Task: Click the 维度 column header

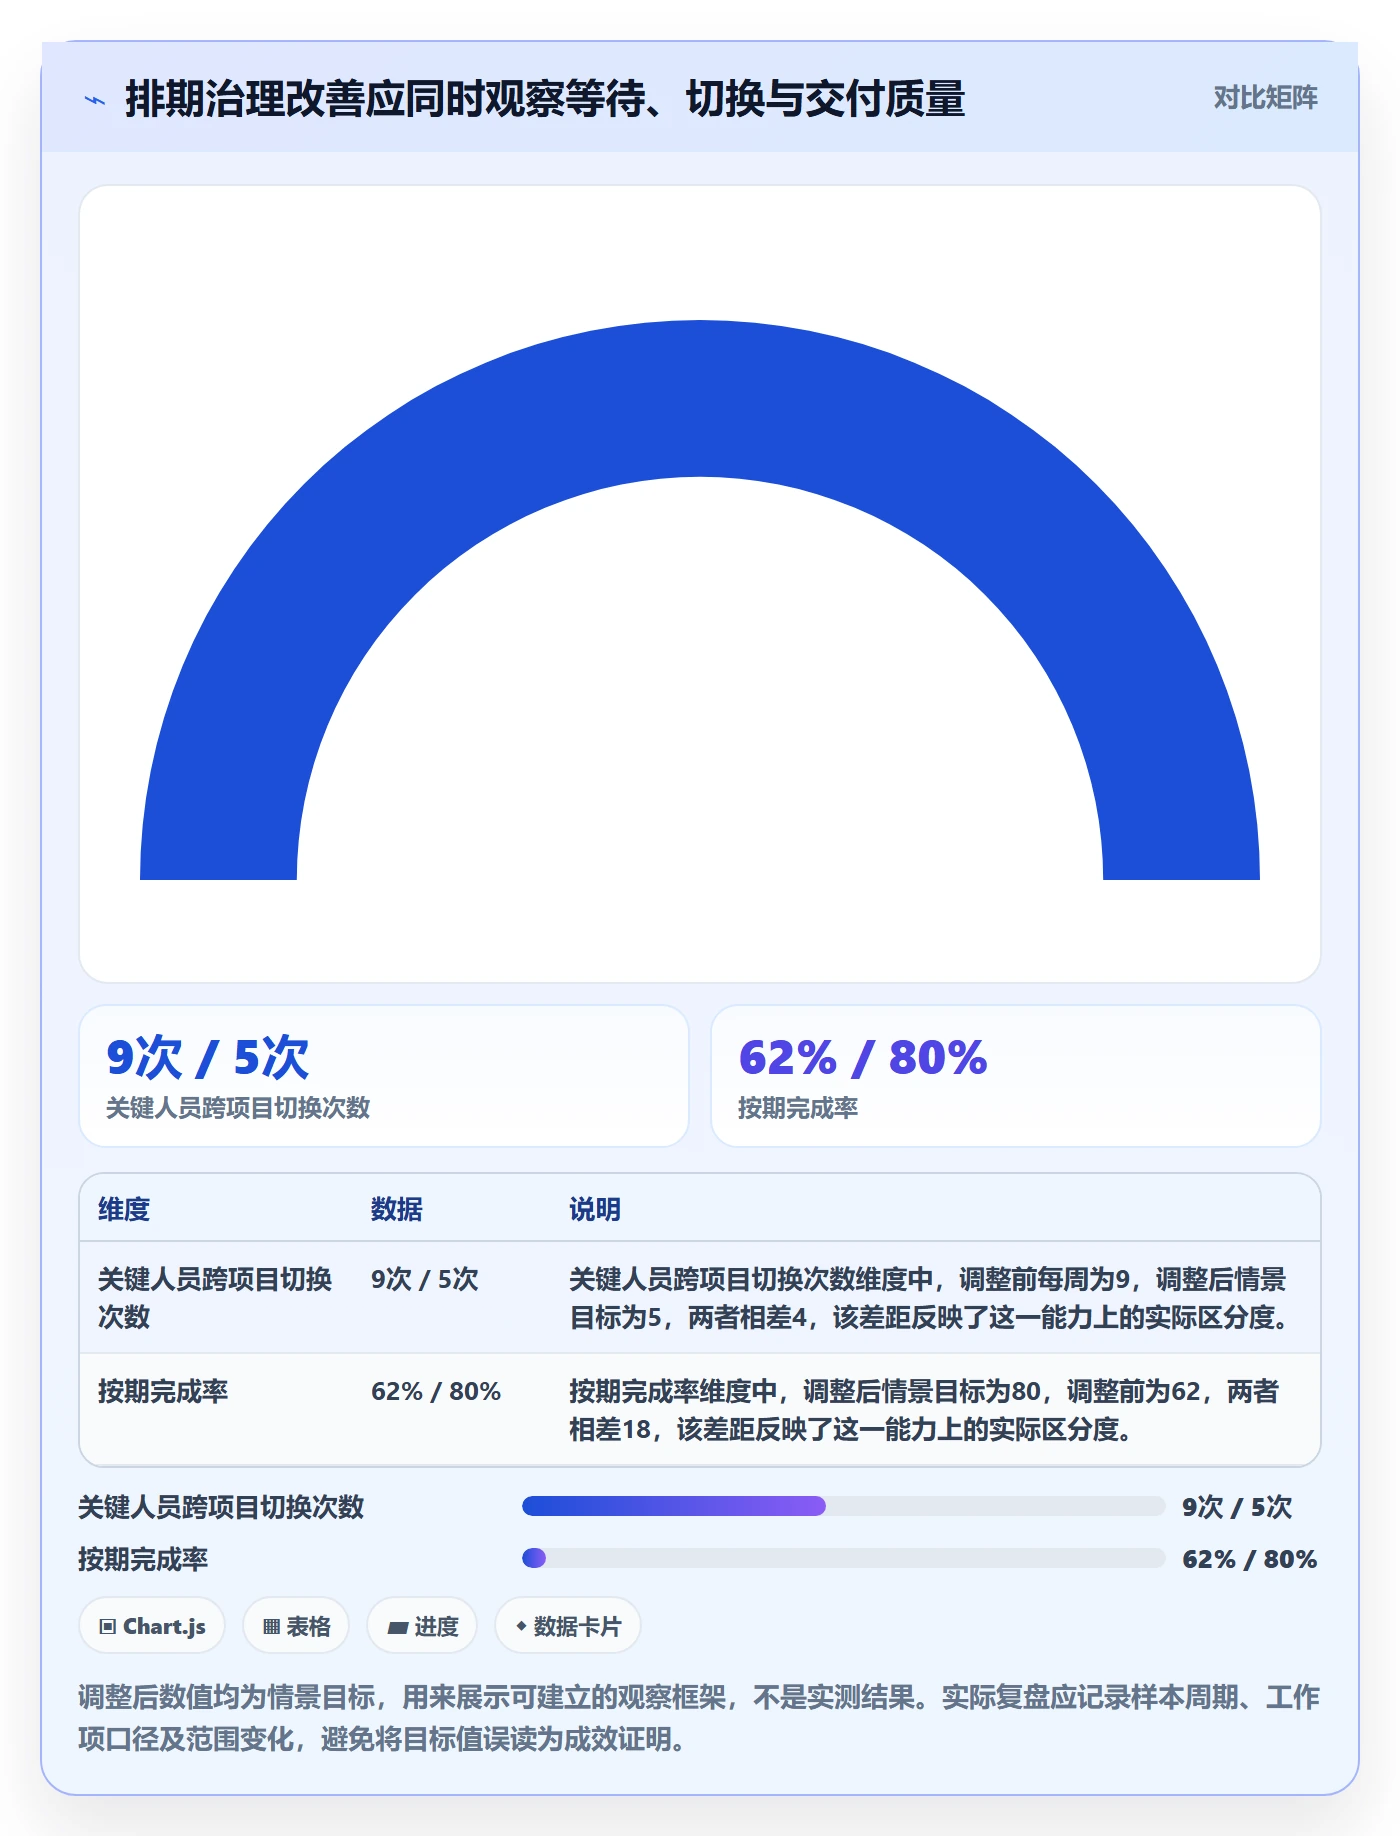Action: click(124, 1209)
